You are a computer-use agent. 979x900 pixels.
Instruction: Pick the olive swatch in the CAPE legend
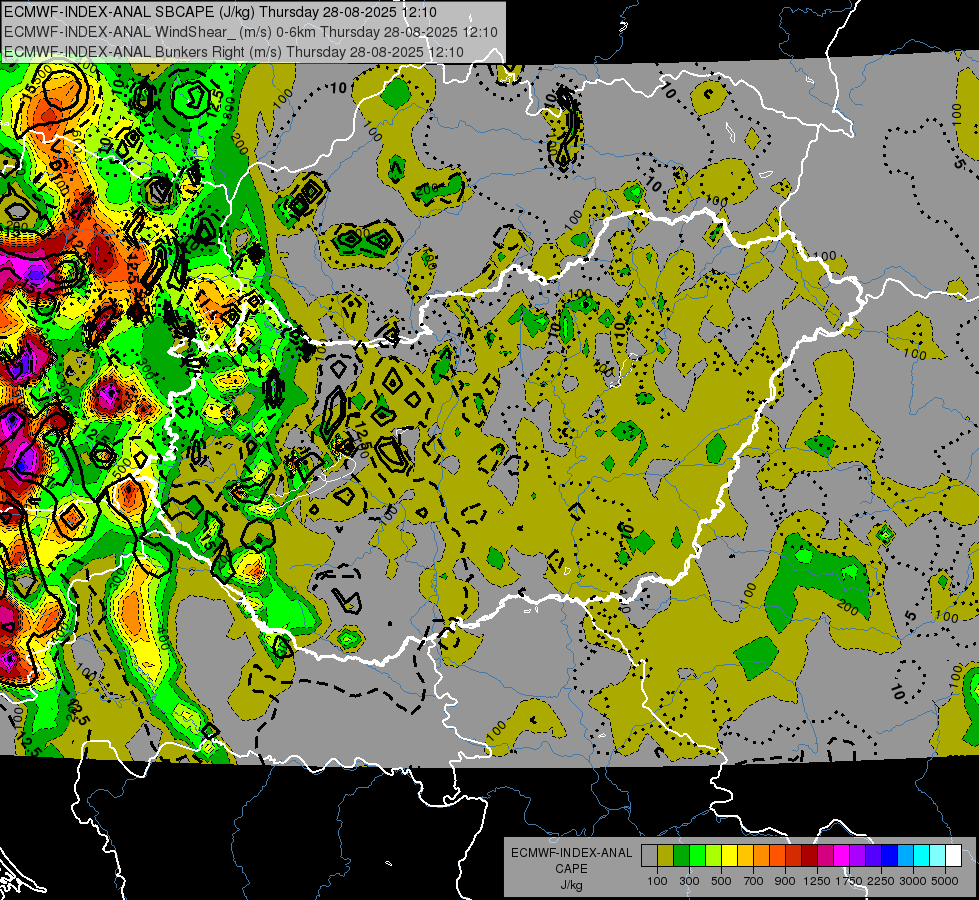tap(666, 855)
